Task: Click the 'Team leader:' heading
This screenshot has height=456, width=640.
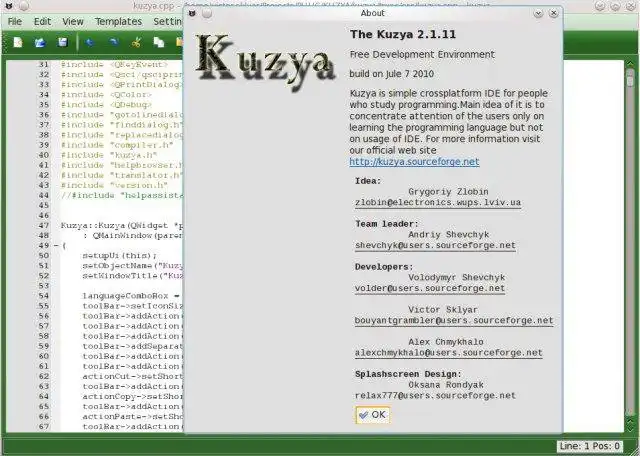Action: 387,224
